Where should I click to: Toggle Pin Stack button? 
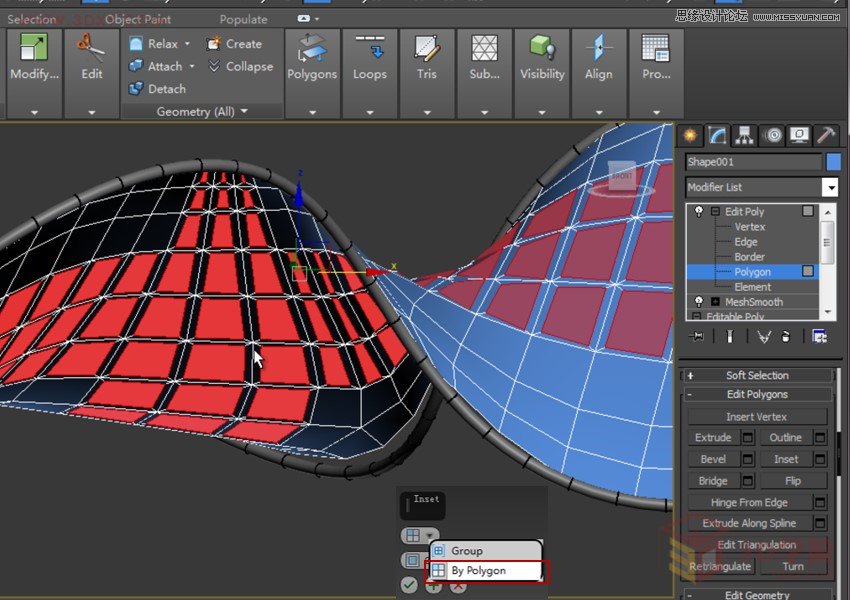pyautogui.click(x=697, y=337)
